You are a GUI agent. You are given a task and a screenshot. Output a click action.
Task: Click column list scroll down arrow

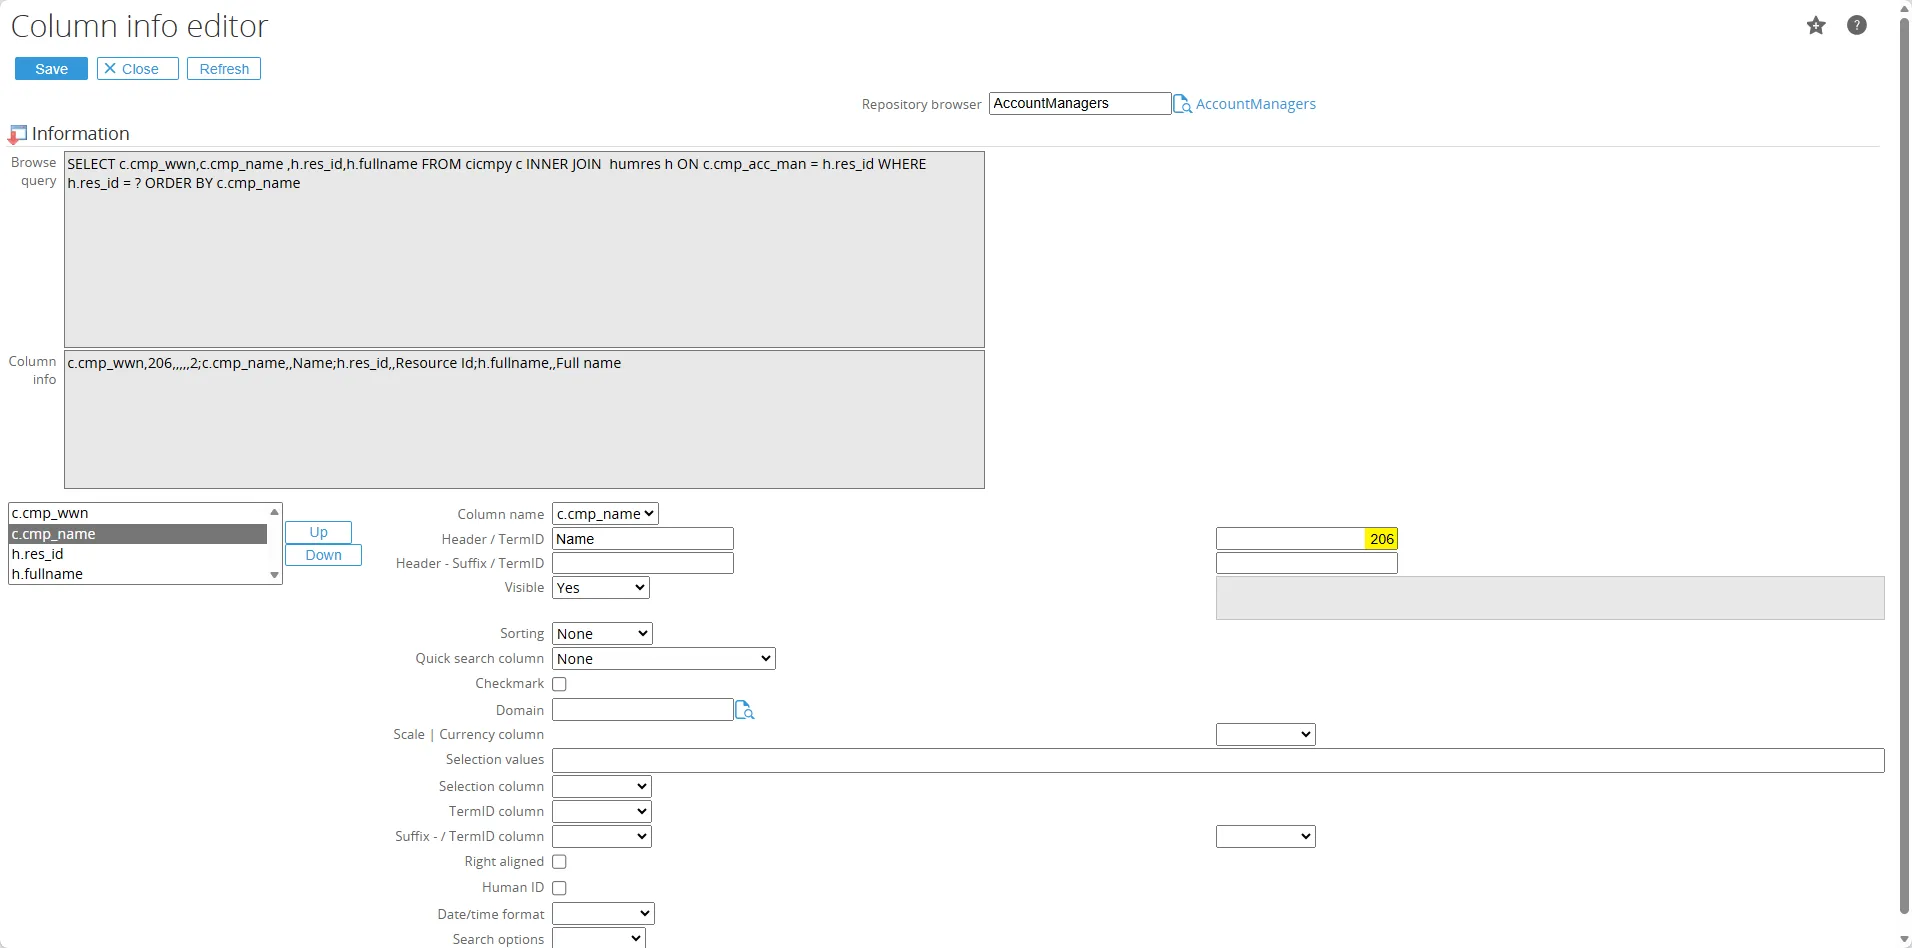[275, 575]
